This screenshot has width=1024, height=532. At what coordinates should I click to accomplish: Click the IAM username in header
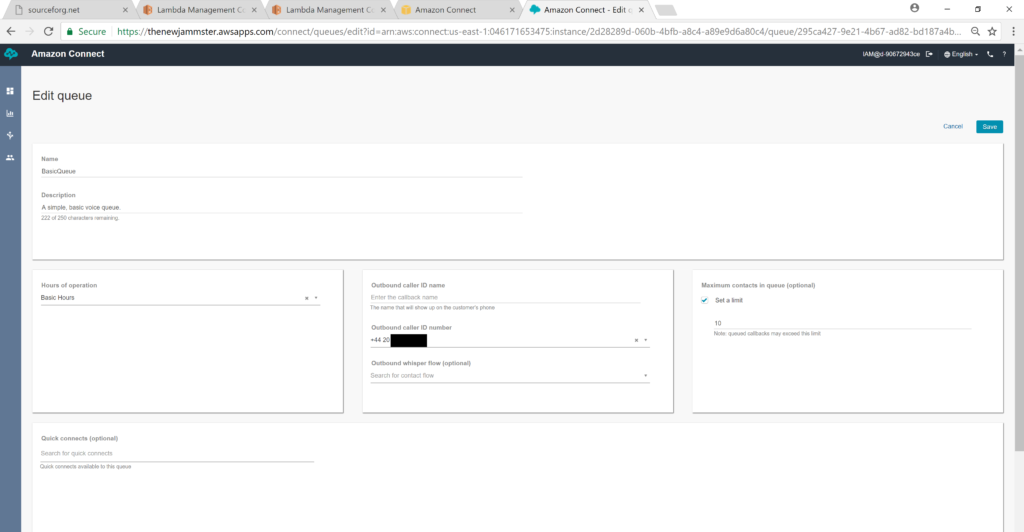pyautogui.click(x=891, y=54)
